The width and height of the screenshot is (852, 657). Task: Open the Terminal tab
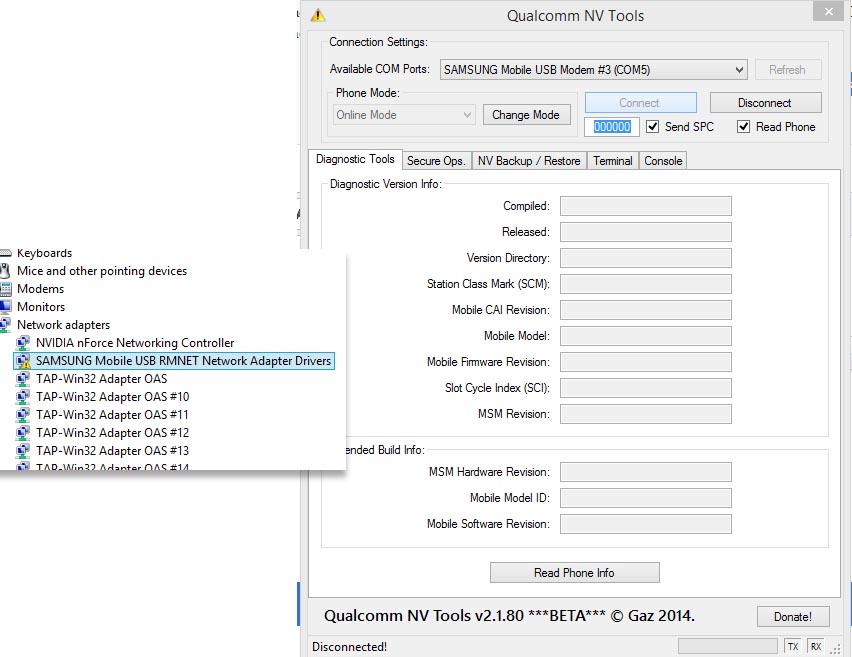click(612, 161)
